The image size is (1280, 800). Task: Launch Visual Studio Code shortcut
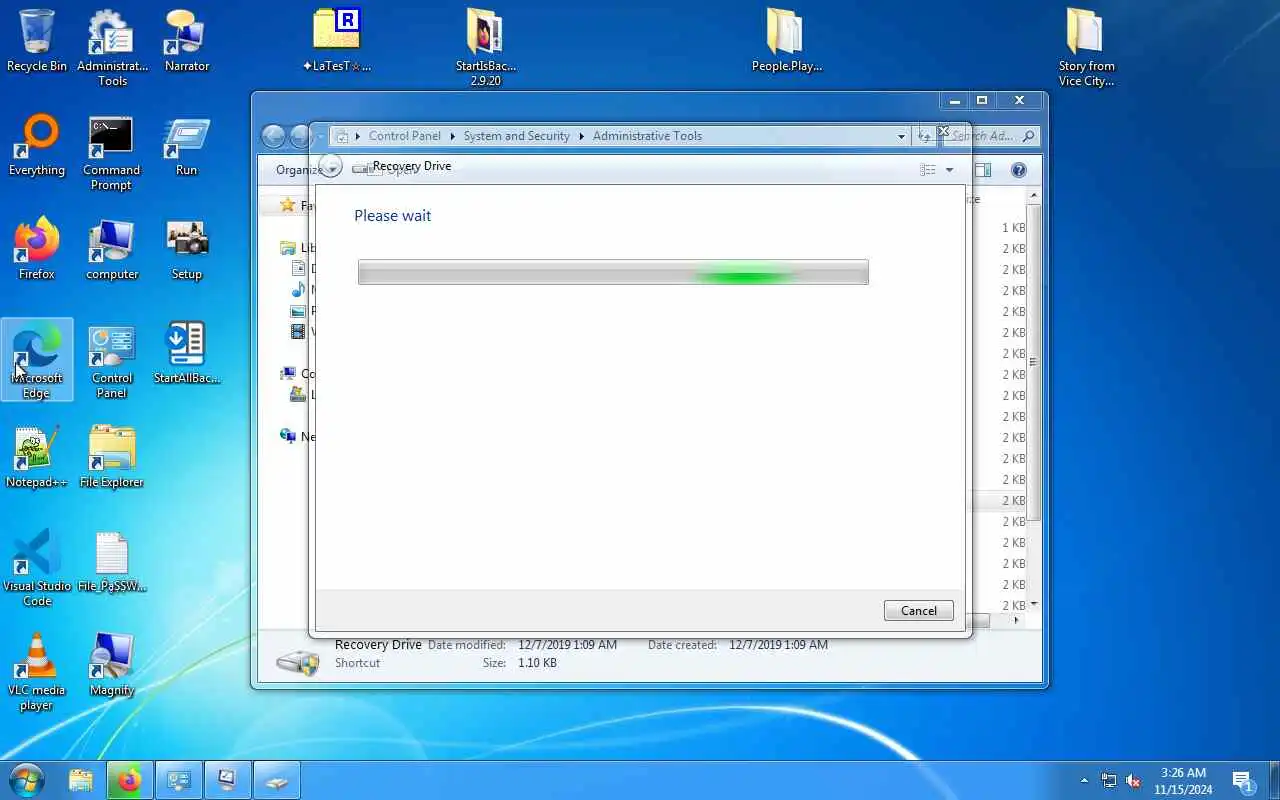(37, 567)
